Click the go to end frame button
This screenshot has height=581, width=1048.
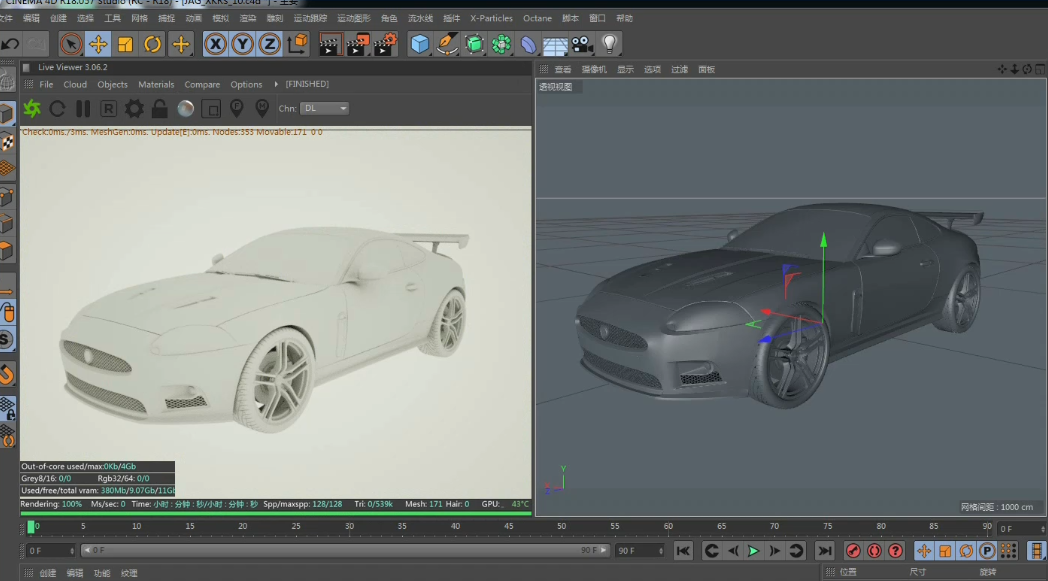tap(824, 551)
